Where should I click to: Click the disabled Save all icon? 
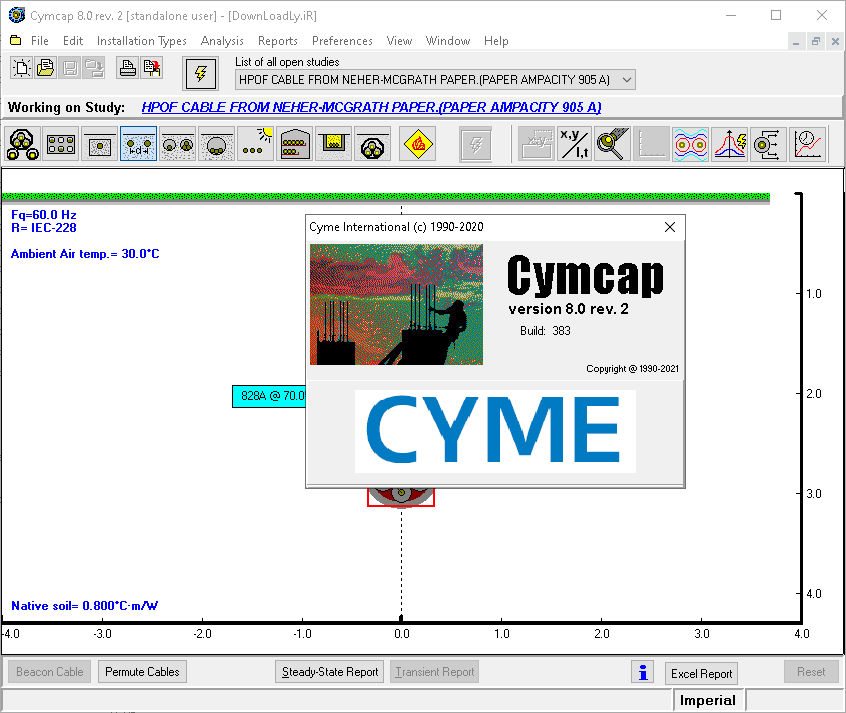pos(94,68)
